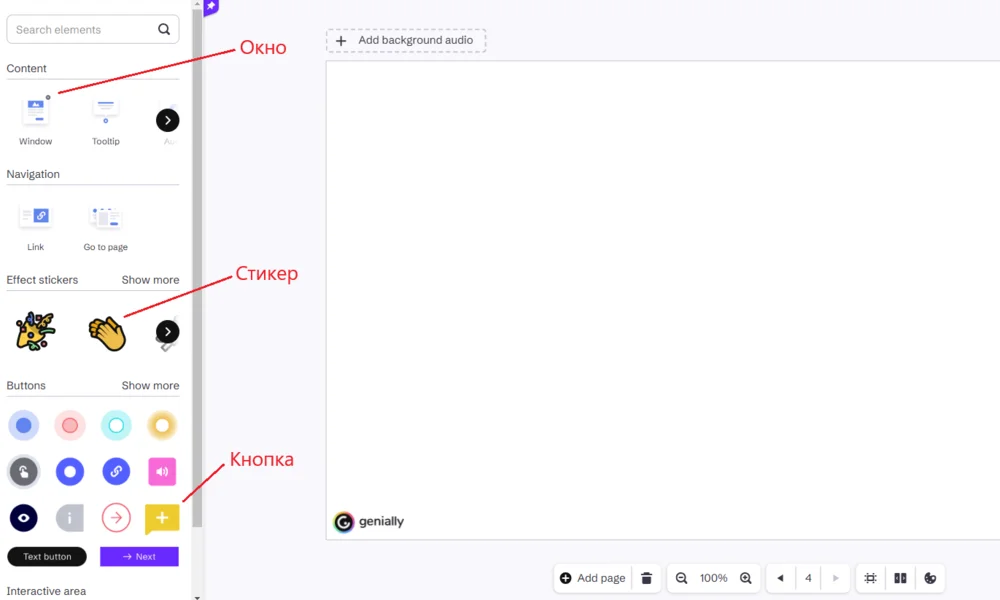Click the purple Next button element
The width and height of the screenshot is (1000, 600).
pyautogui.click(x=139, y=557)
